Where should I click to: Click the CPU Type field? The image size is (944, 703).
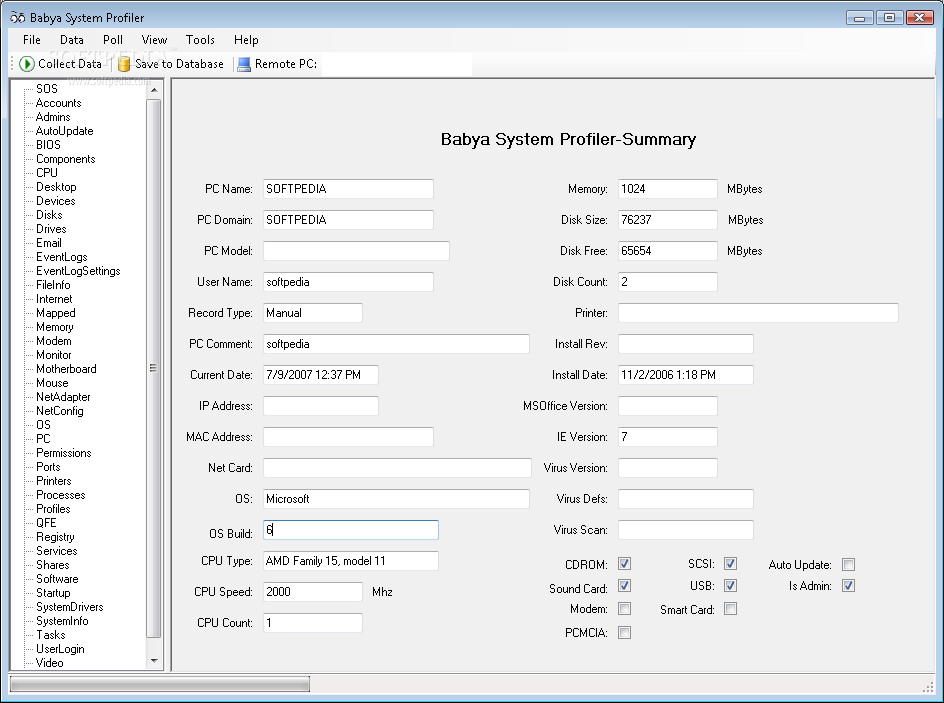click(351, 561)
